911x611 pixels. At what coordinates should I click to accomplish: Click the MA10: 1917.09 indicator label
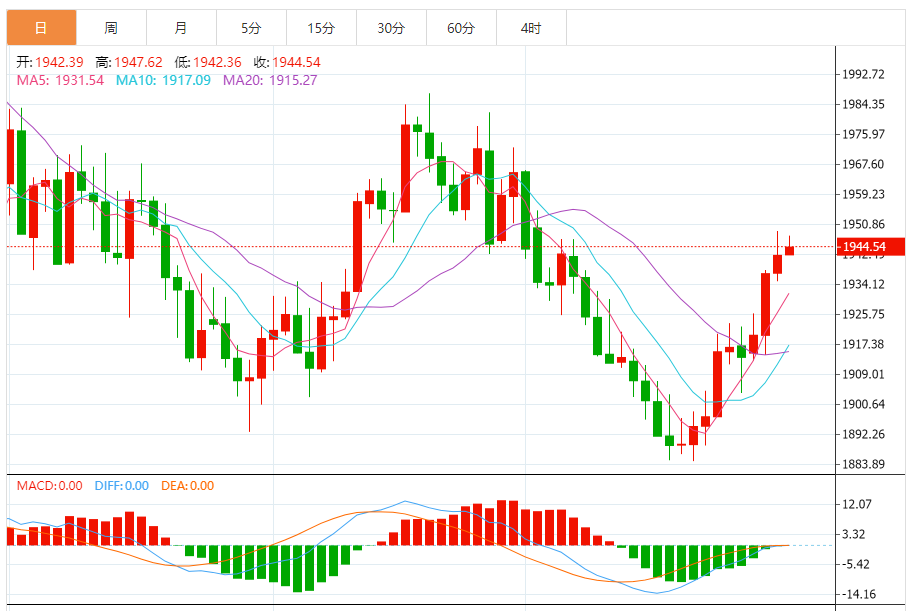tap(163, 80)
